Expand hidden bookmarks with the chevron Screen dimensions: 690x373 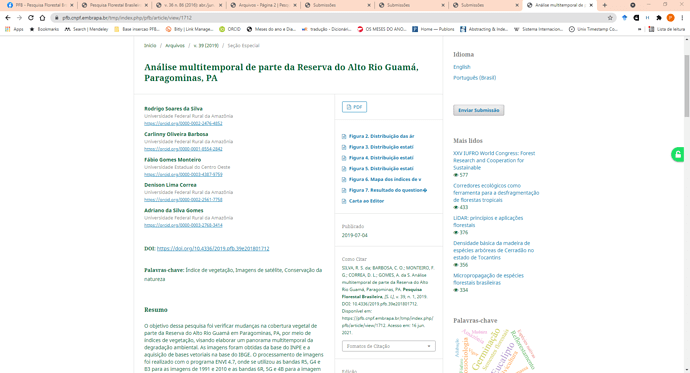639,29
